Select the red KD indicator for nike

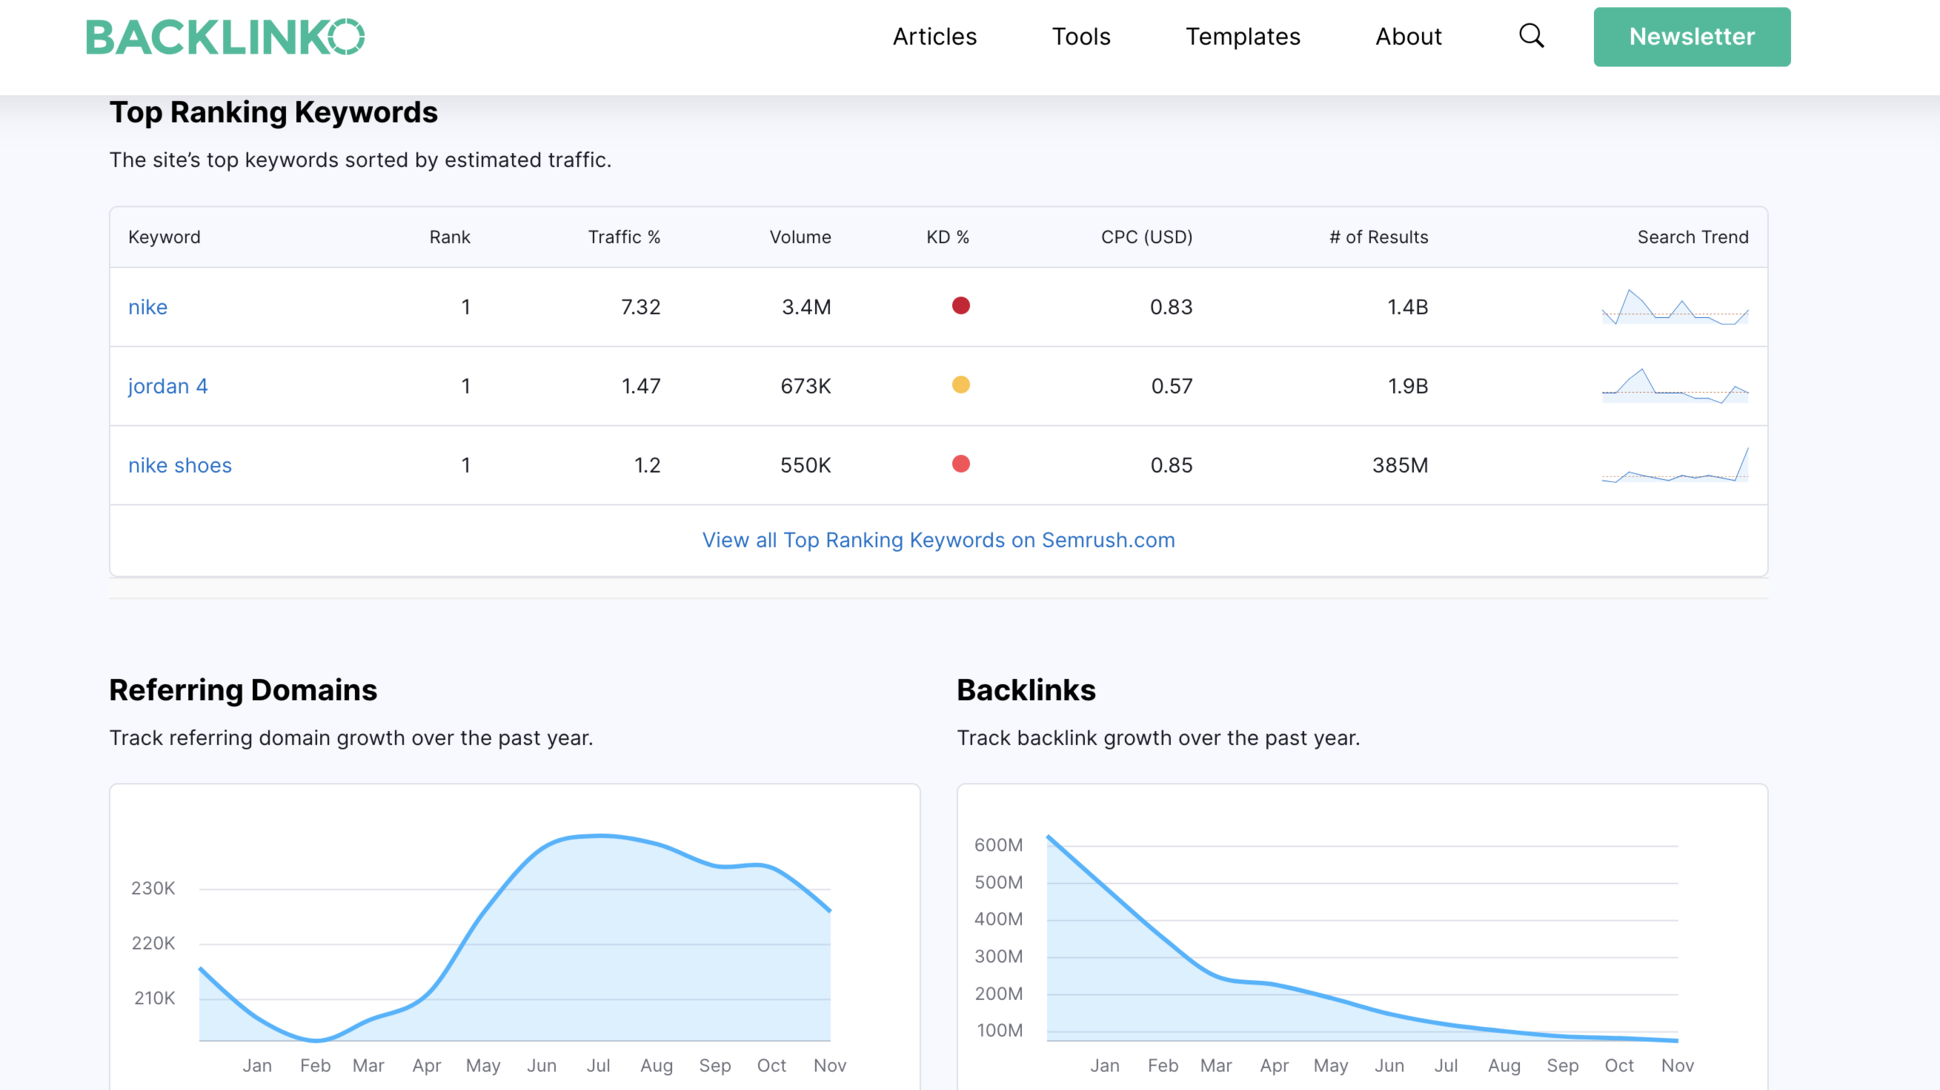coord(961,305)
